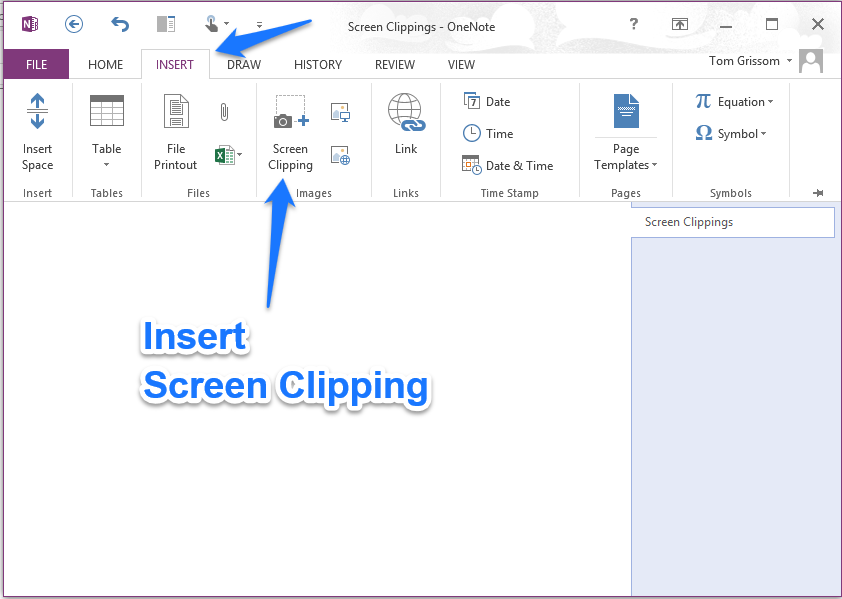Screen dimensions: 842x599
Task: Open Customize Quick Access Toolbar menu
Action: coord(259,25)
